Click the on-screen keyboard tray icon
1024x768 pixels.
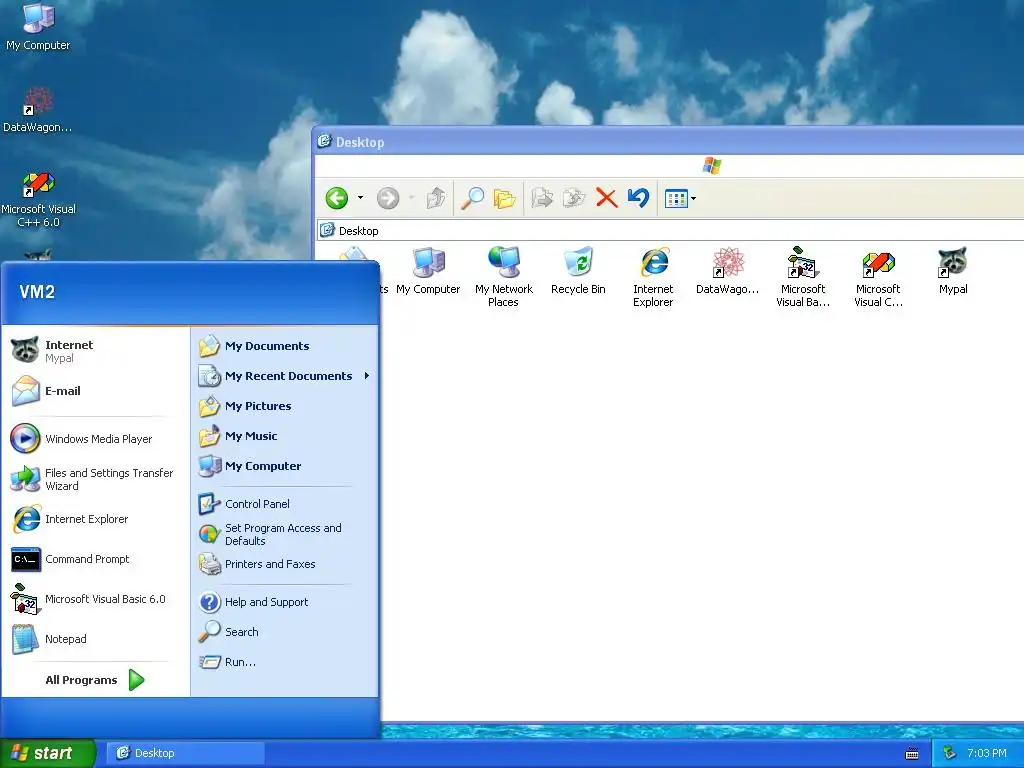tap(912, 754)
